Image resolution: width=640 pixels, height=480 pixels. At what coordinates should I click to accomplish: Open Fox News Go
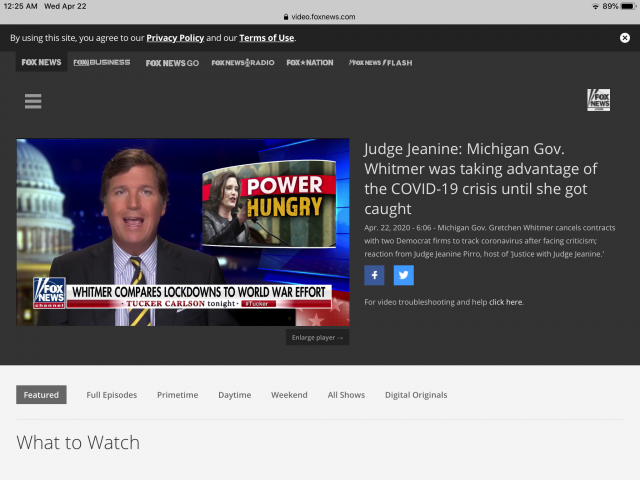click(172, 63)
